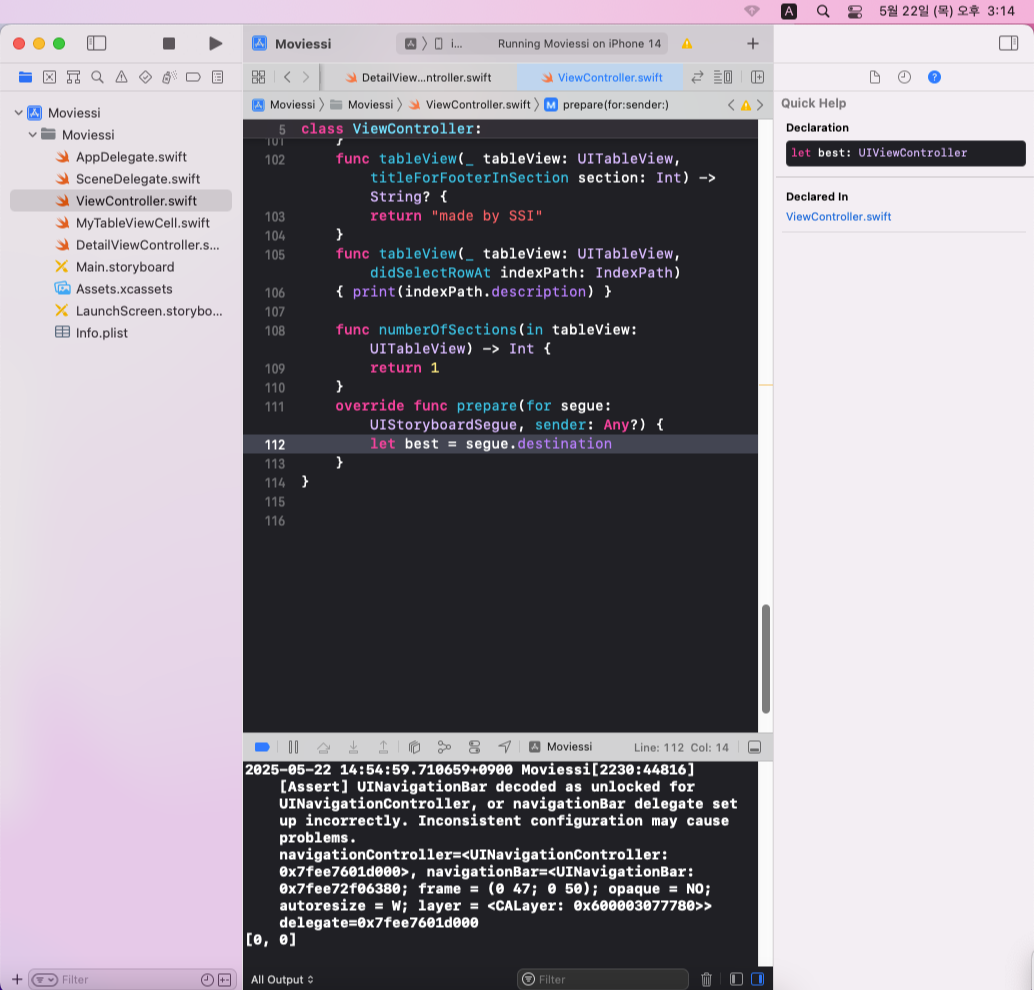Image resolution: width=1034 pixels, height=990 pixels.
Task: Clear console with trash icon
Action: pyautogui.click(x=706, y=979)
